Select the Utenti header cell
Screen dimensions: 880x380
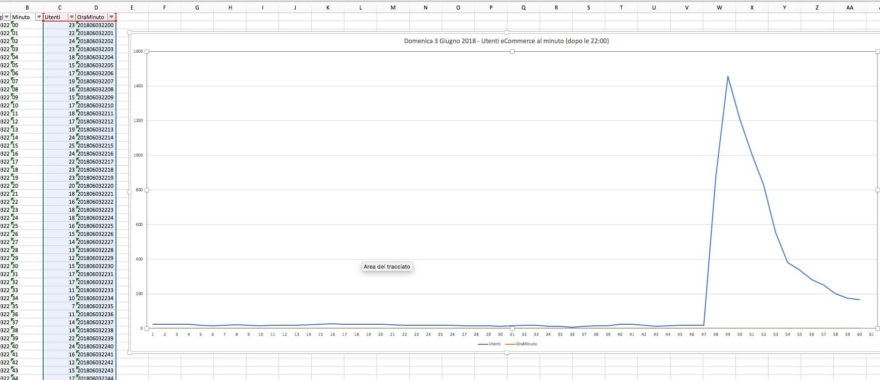[59, 17]
